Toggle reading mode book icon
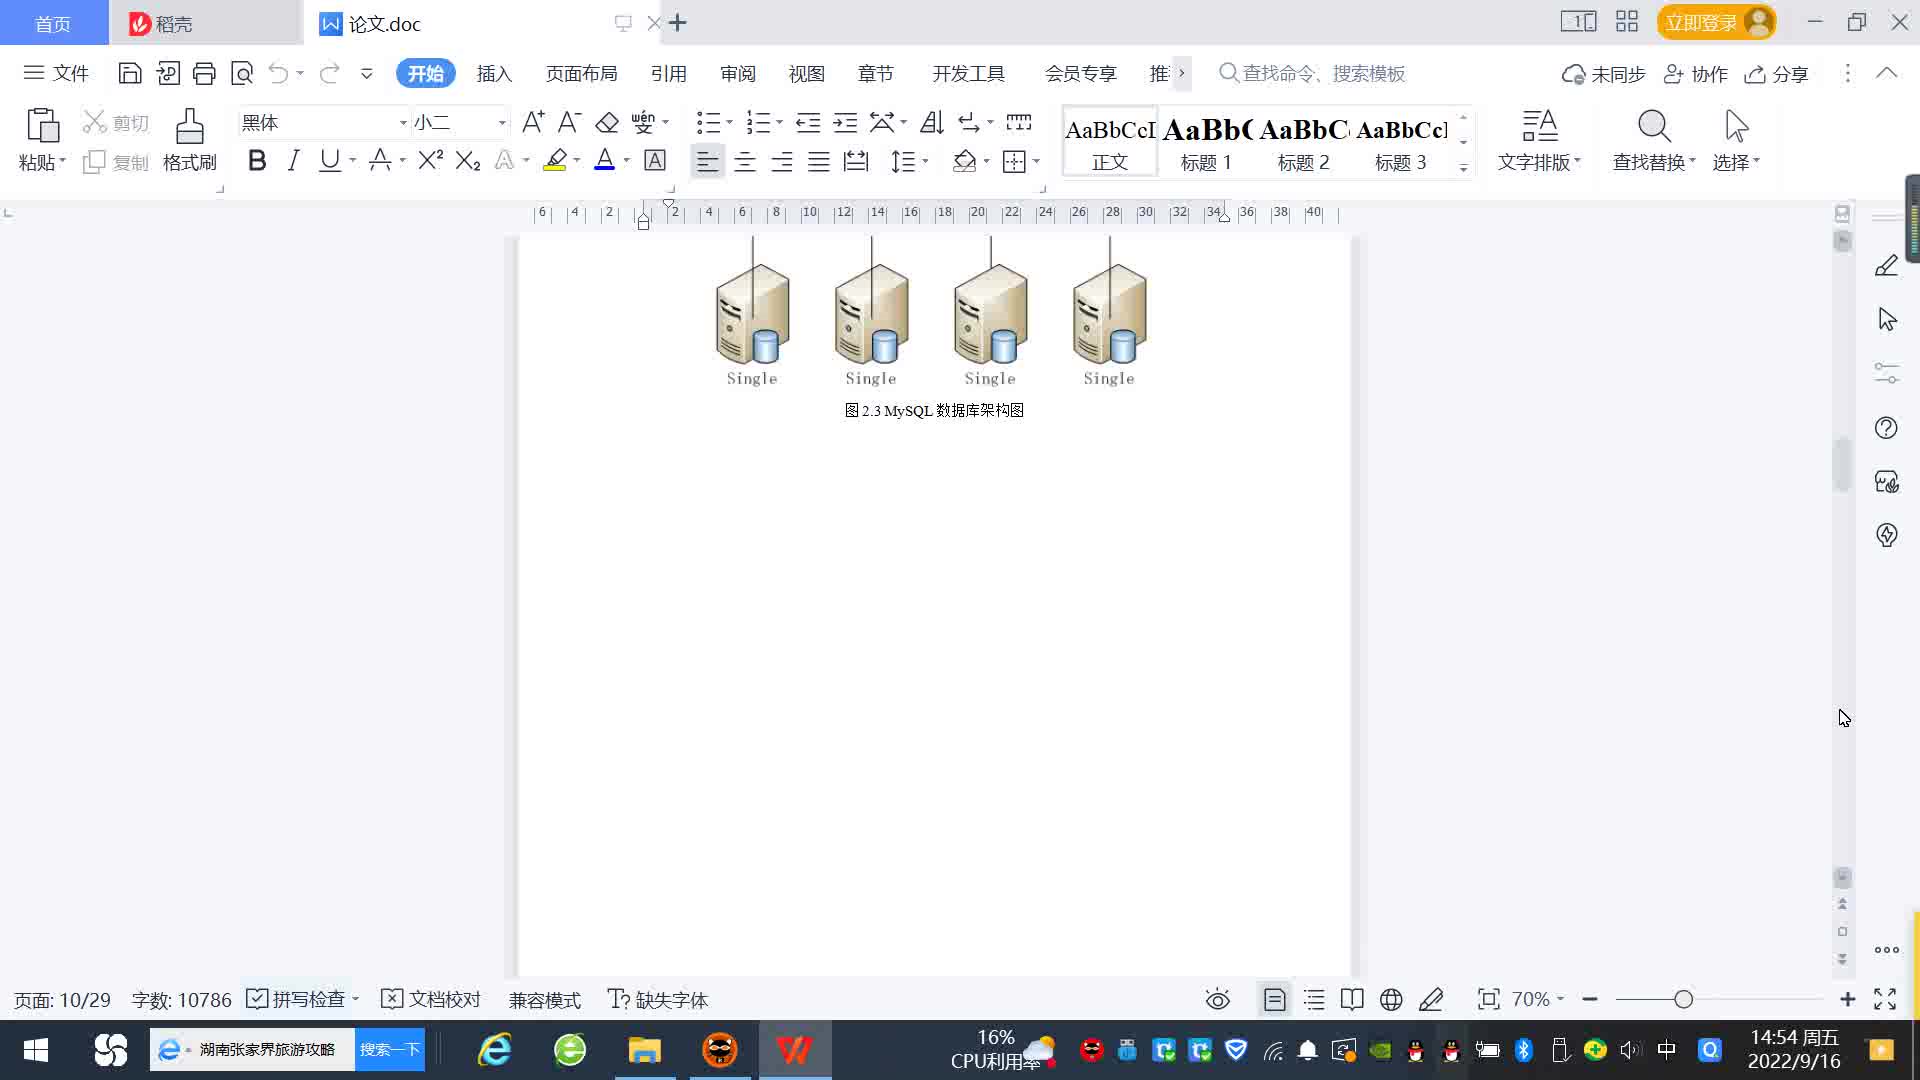 1352,999
